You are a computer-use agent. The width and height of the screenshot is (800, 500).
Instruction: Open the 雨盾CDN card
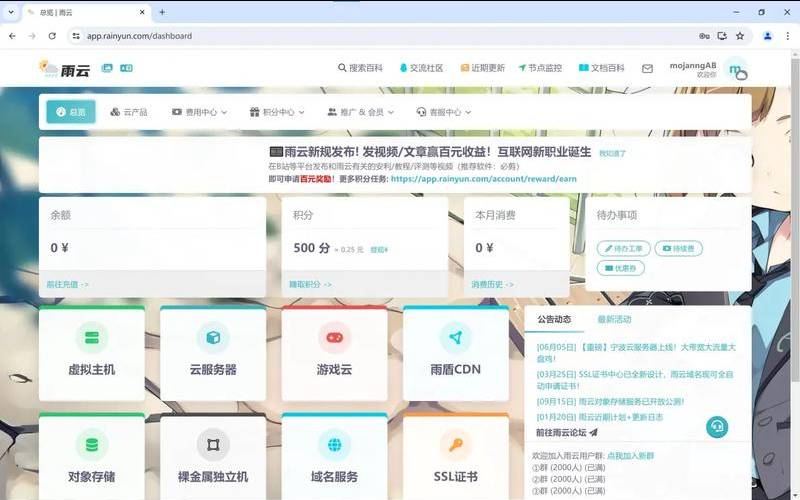[x=456, y=353]
